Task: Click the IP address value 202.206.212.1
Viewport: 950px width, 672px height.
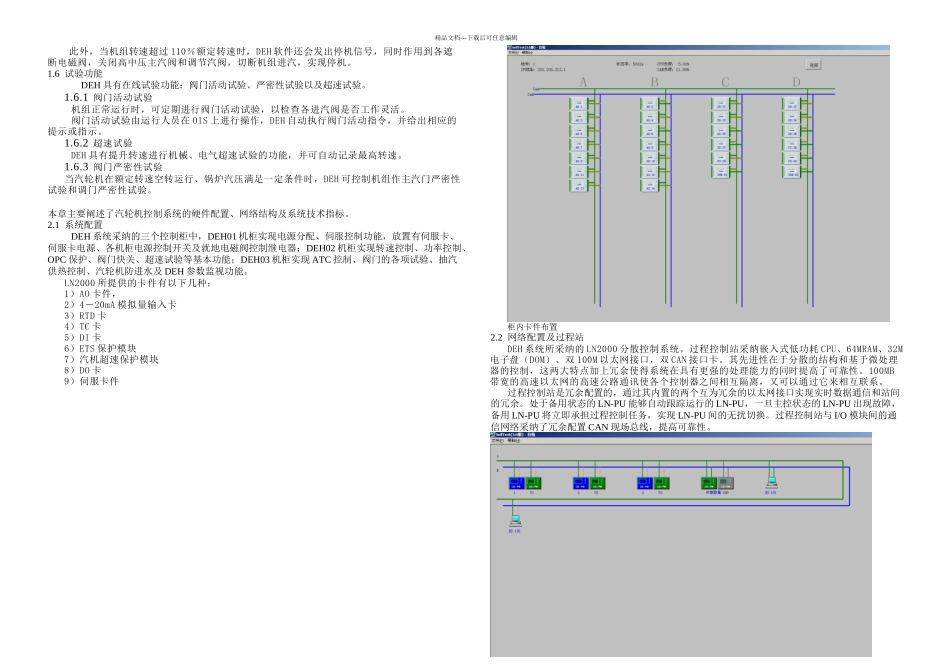Action: (x=551, y=70)
